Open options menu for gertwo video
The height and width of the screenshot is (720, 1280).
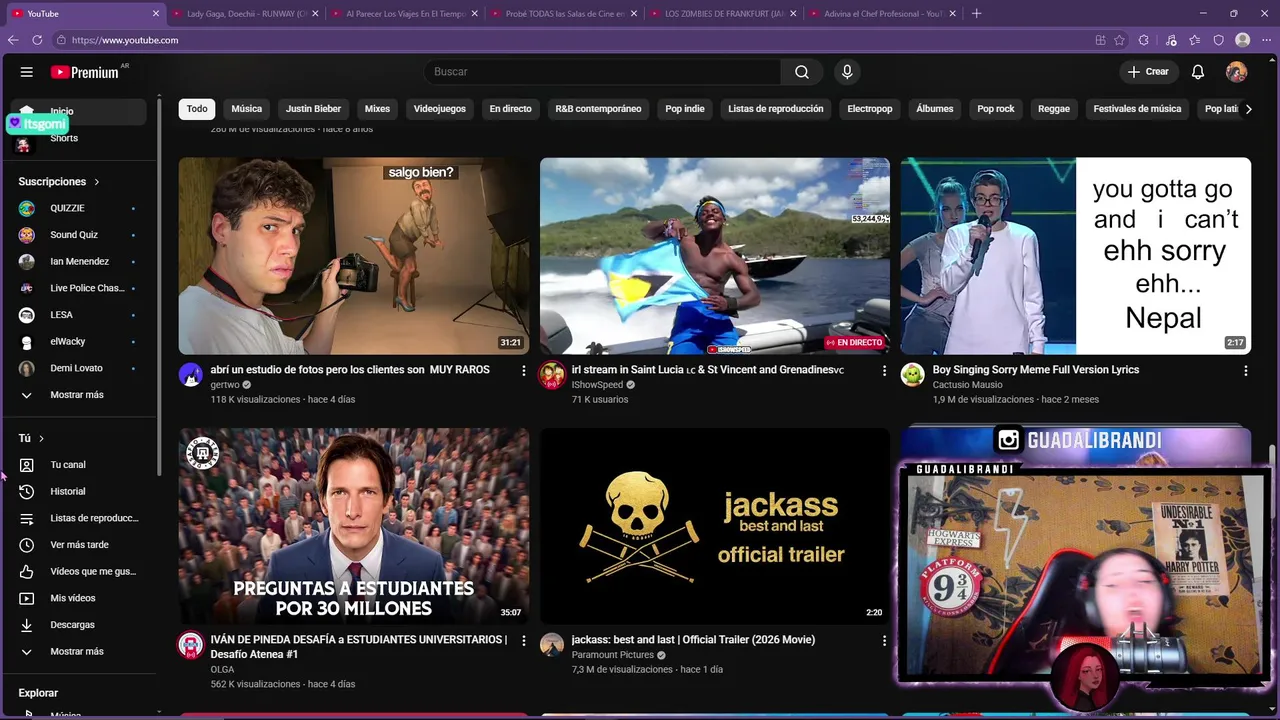(523, 370)
